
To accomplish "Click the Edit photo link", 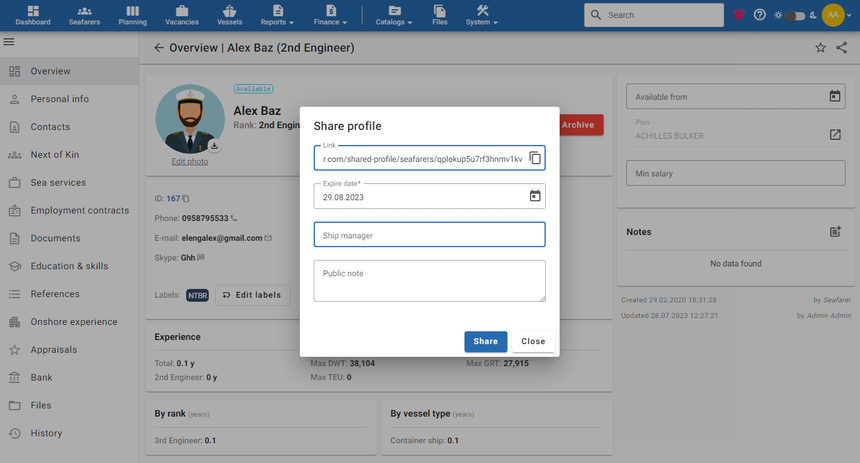I will point(190,161).
